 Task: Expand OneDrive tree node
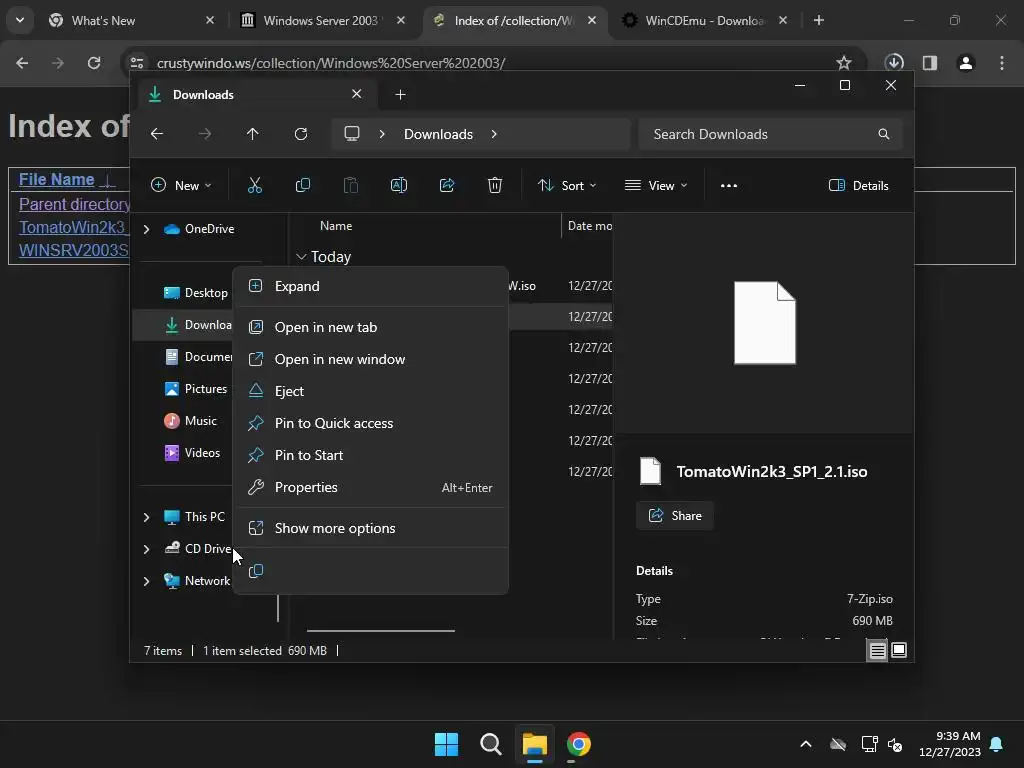[146, 229]
